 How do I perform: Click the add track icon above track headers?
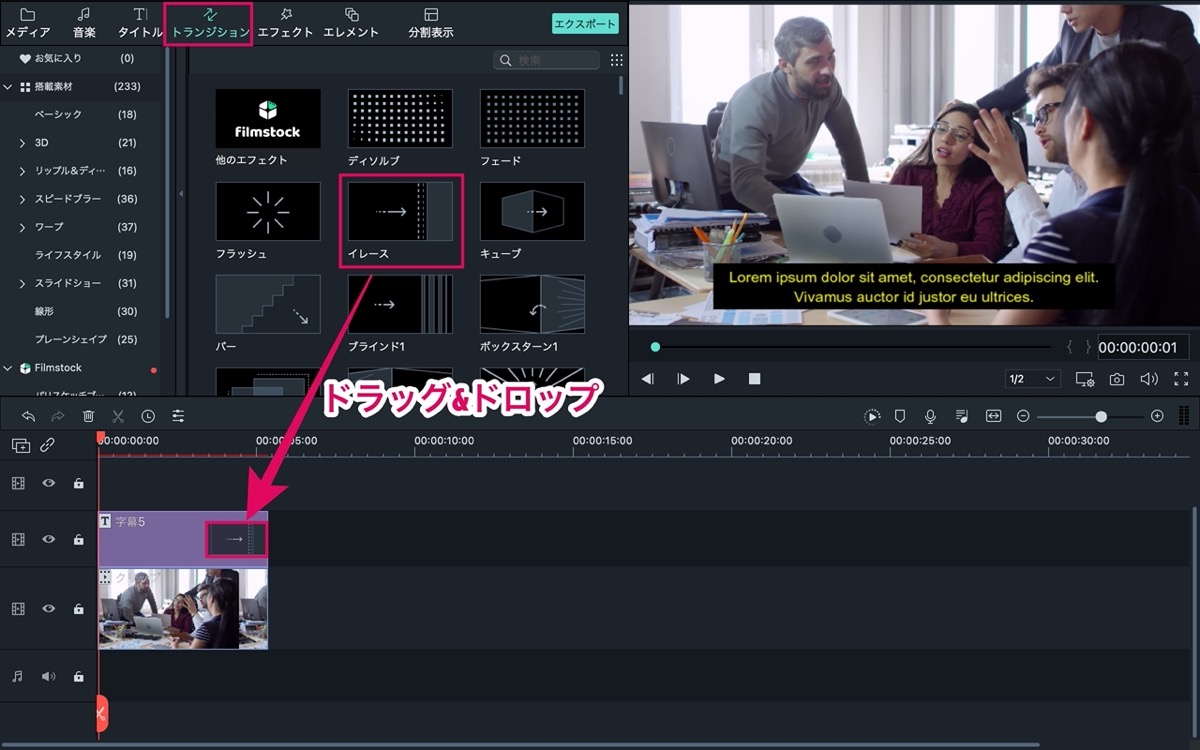[20, 446]
